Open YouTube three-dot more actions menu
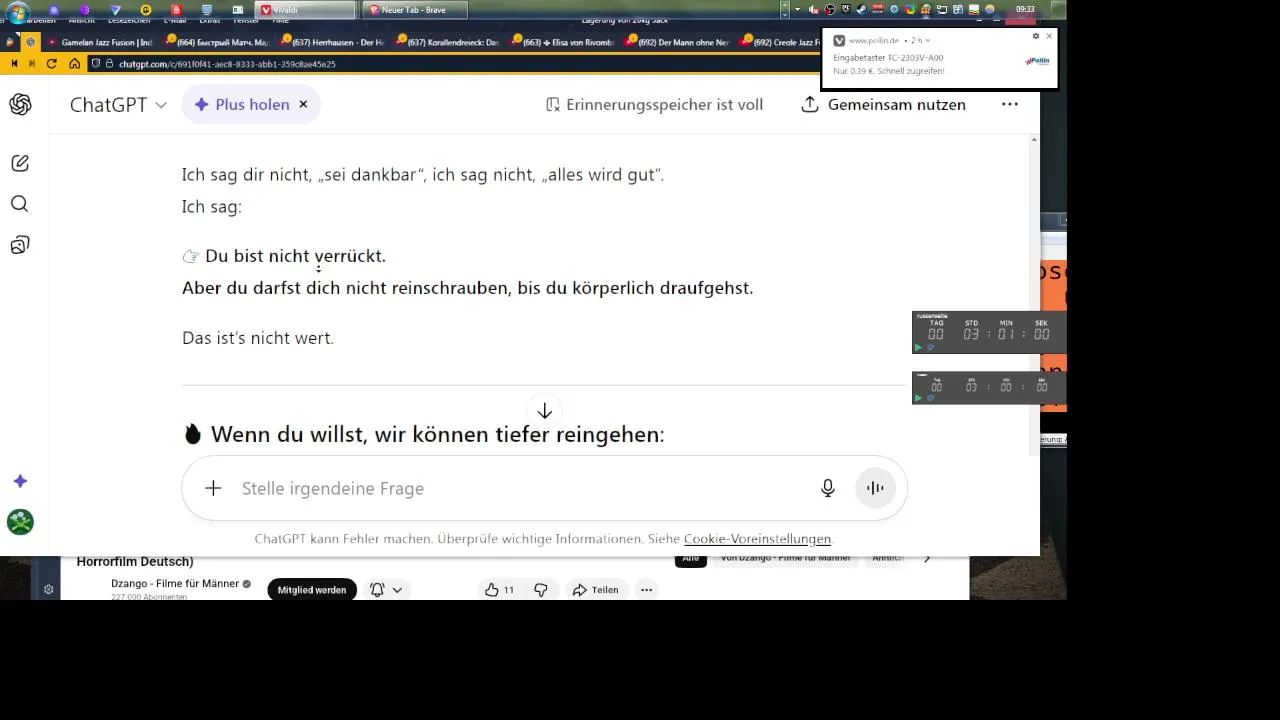 pos(646,590)
